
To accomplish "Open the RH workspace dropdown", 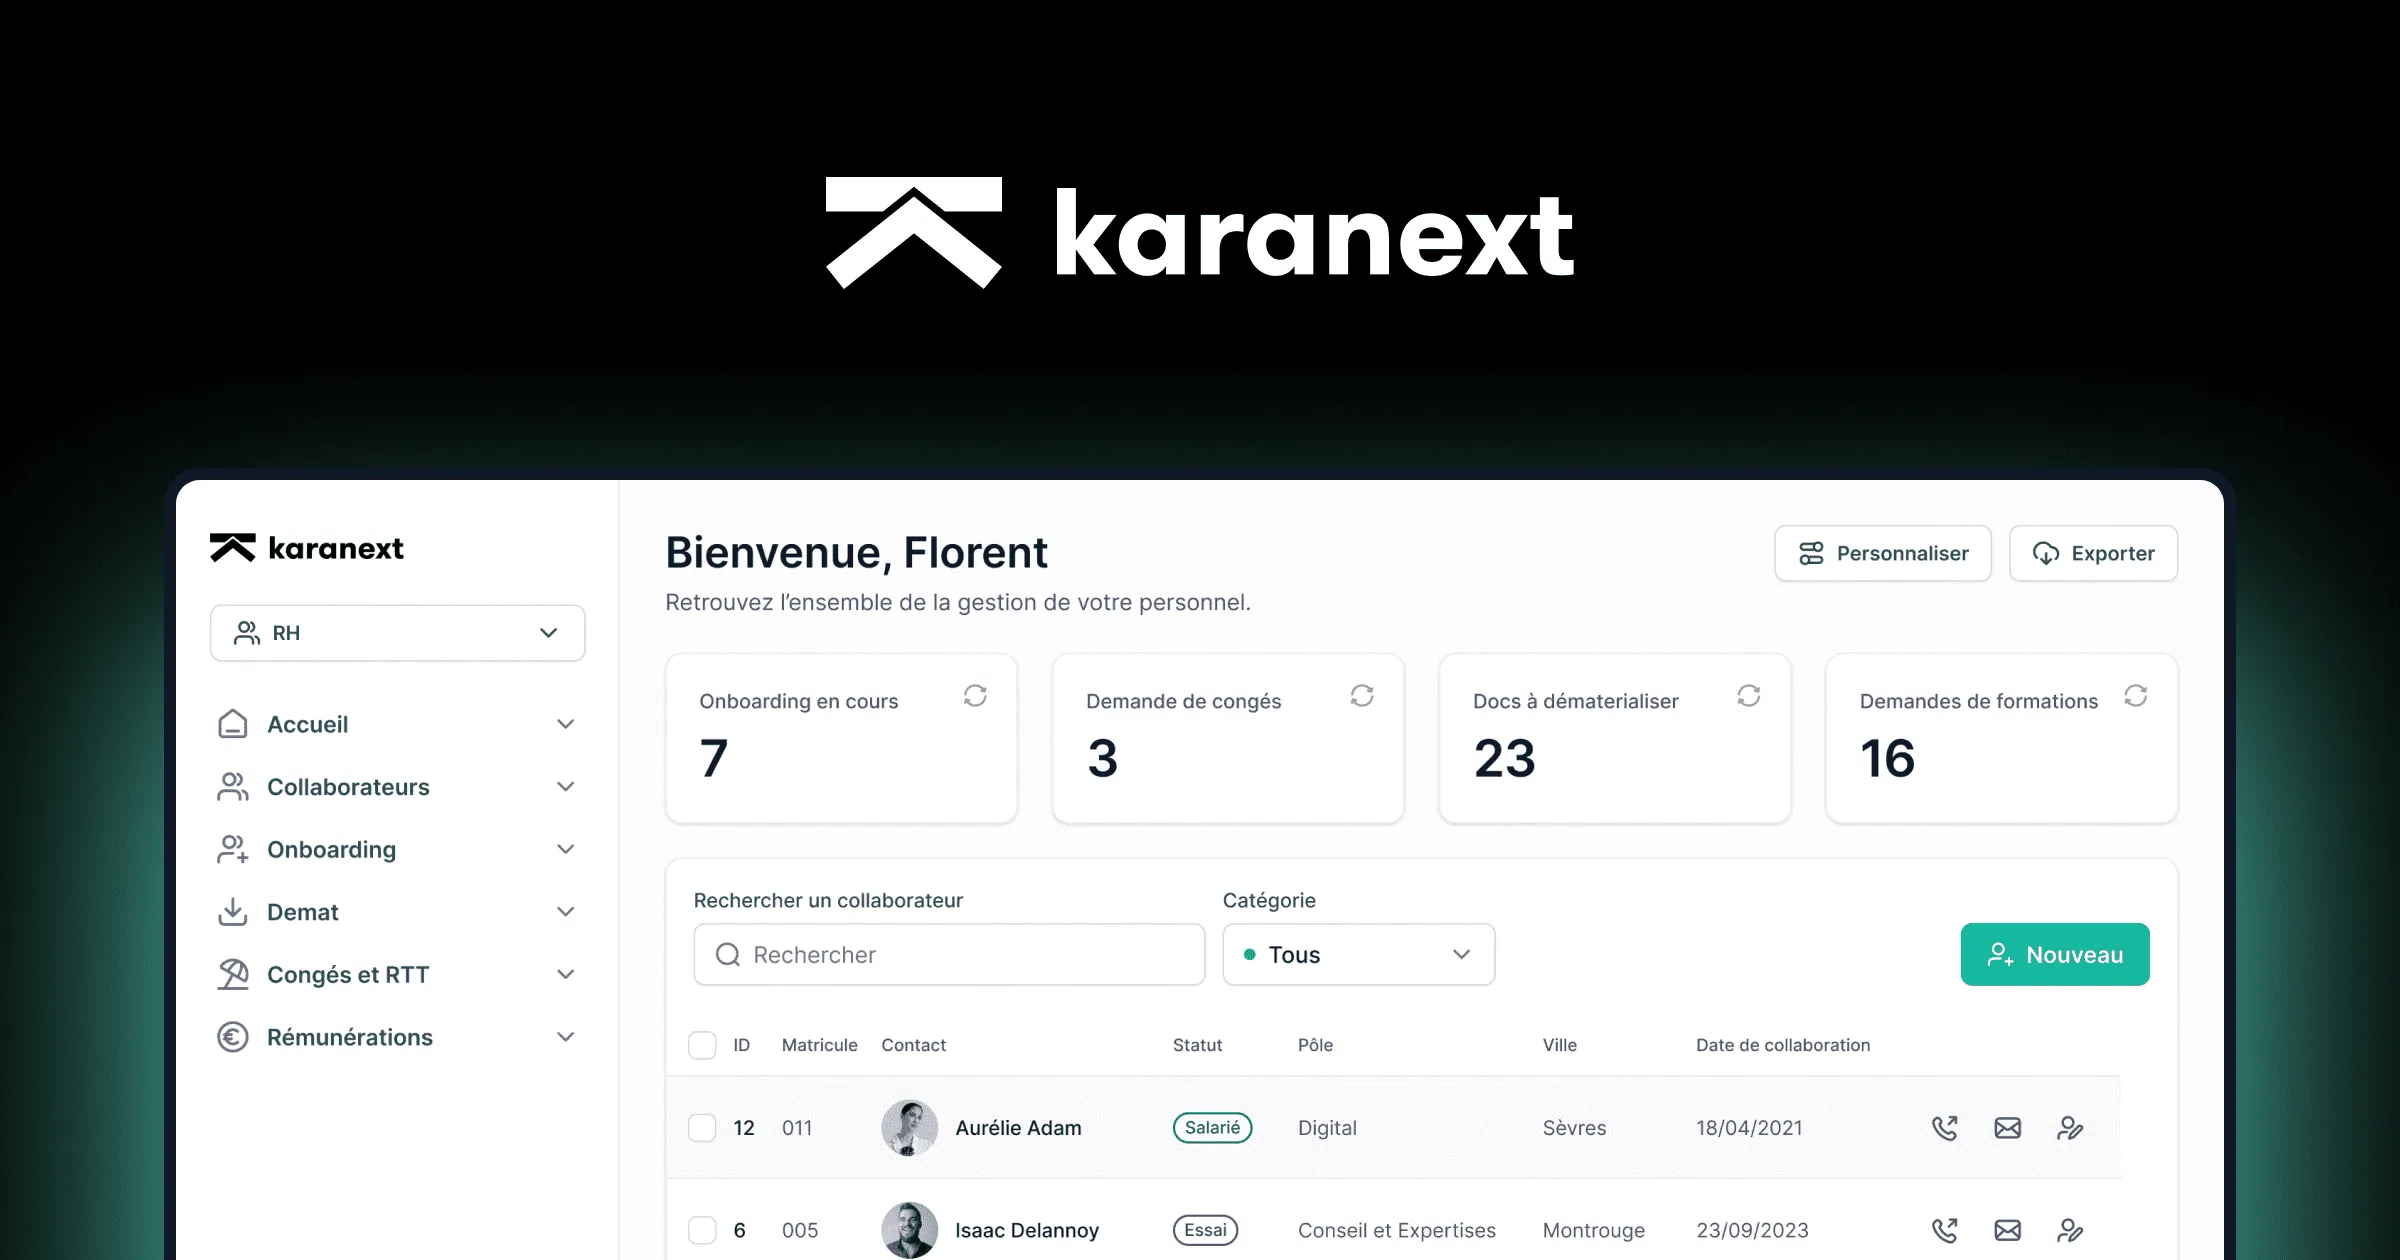I will click(397, 633).
